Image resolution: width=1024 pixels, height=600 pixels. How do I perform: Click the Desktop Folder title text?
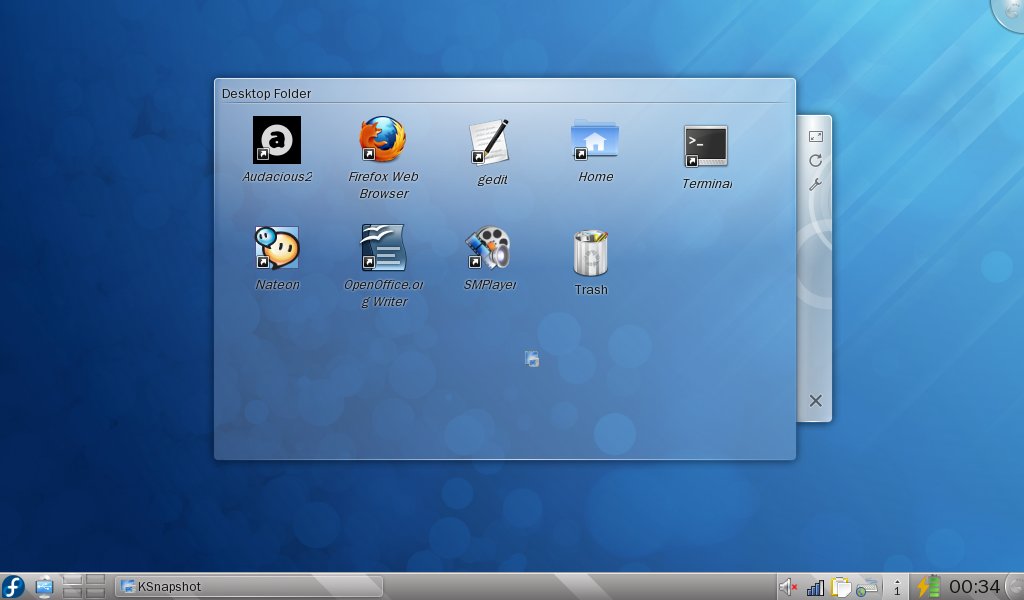[x=266, y=93]
